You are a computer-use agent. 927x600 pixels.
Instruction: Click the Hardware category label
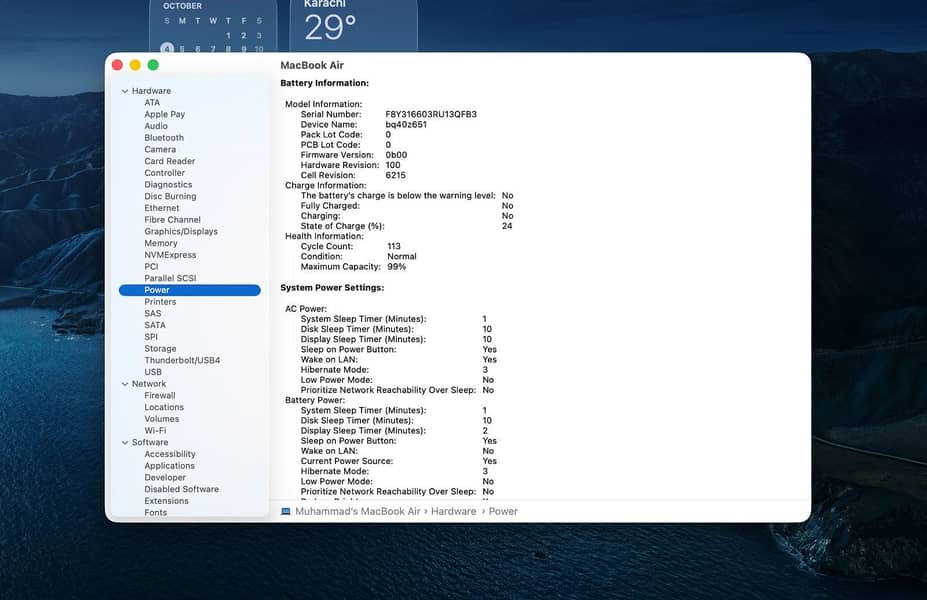click(x=151, y=91)
